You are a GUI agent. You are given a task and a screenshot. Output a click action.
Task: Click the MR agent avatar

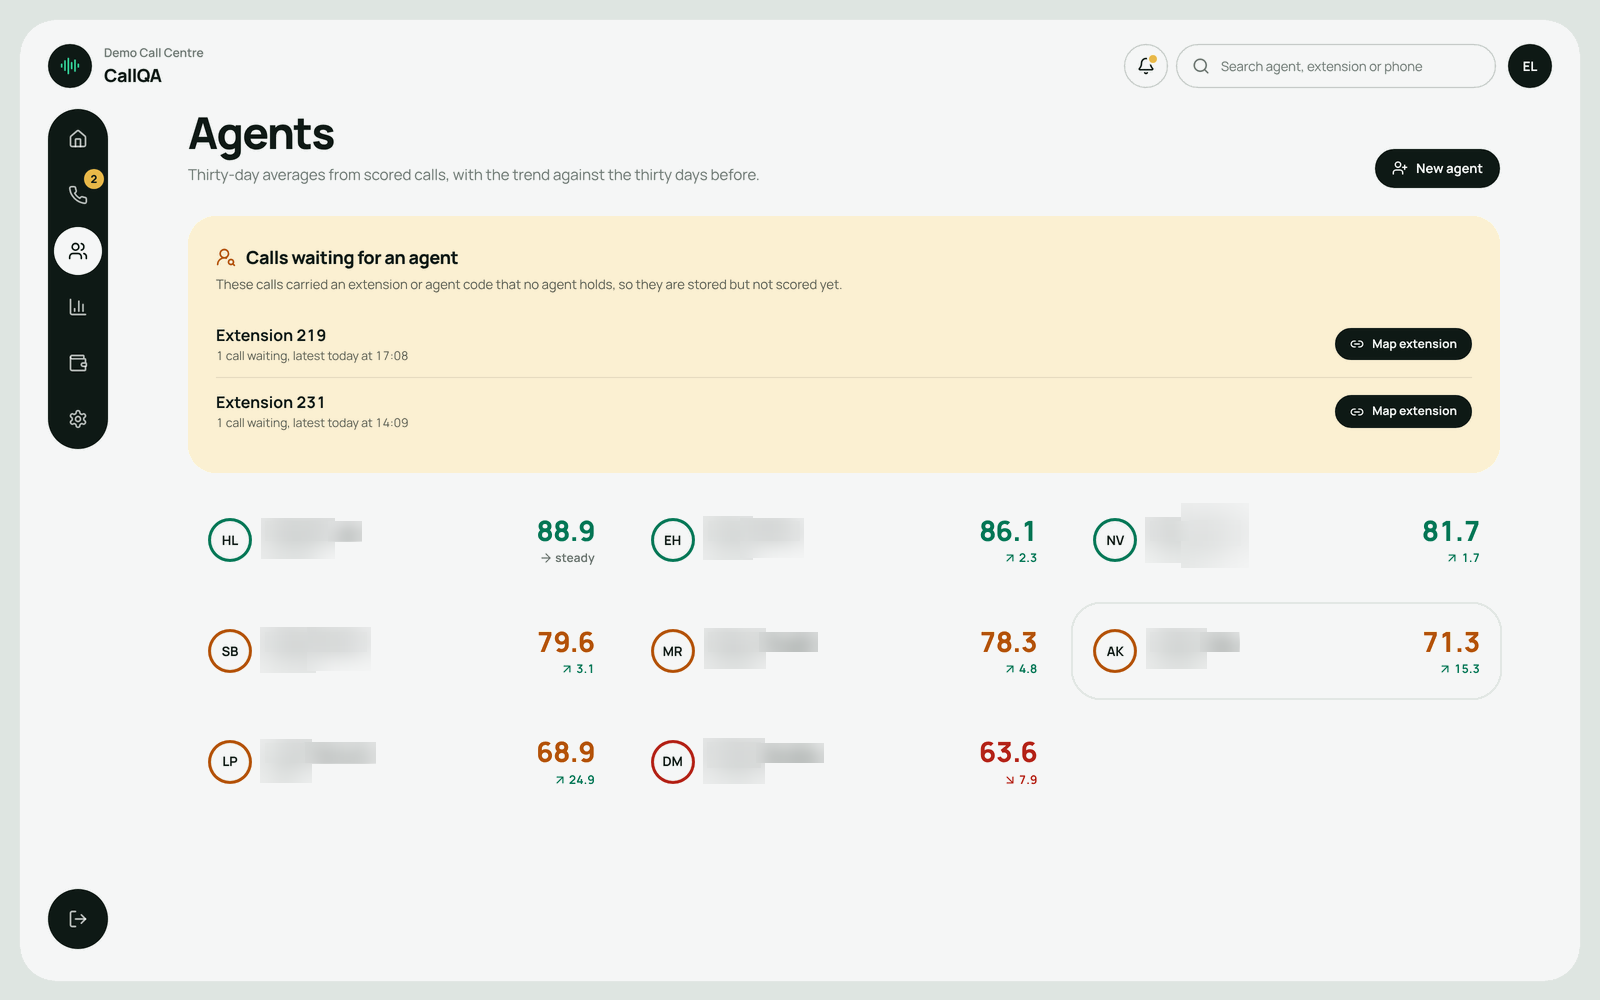pyautogui.click(x=673, y=651)
